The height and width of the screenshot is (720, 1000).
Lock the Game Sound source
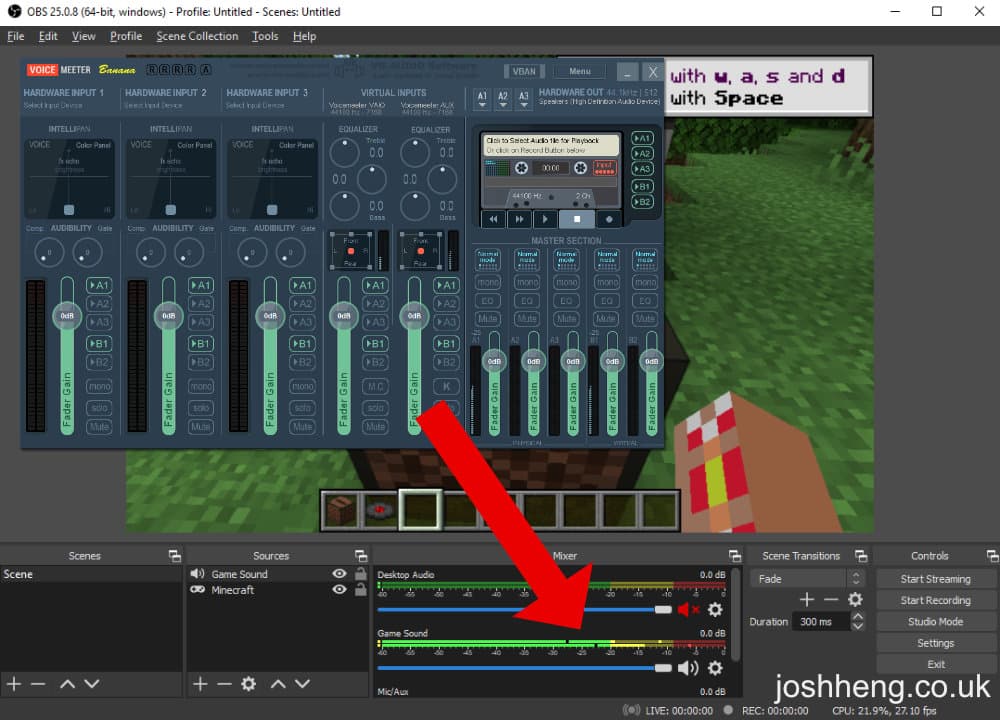point(360,573)
